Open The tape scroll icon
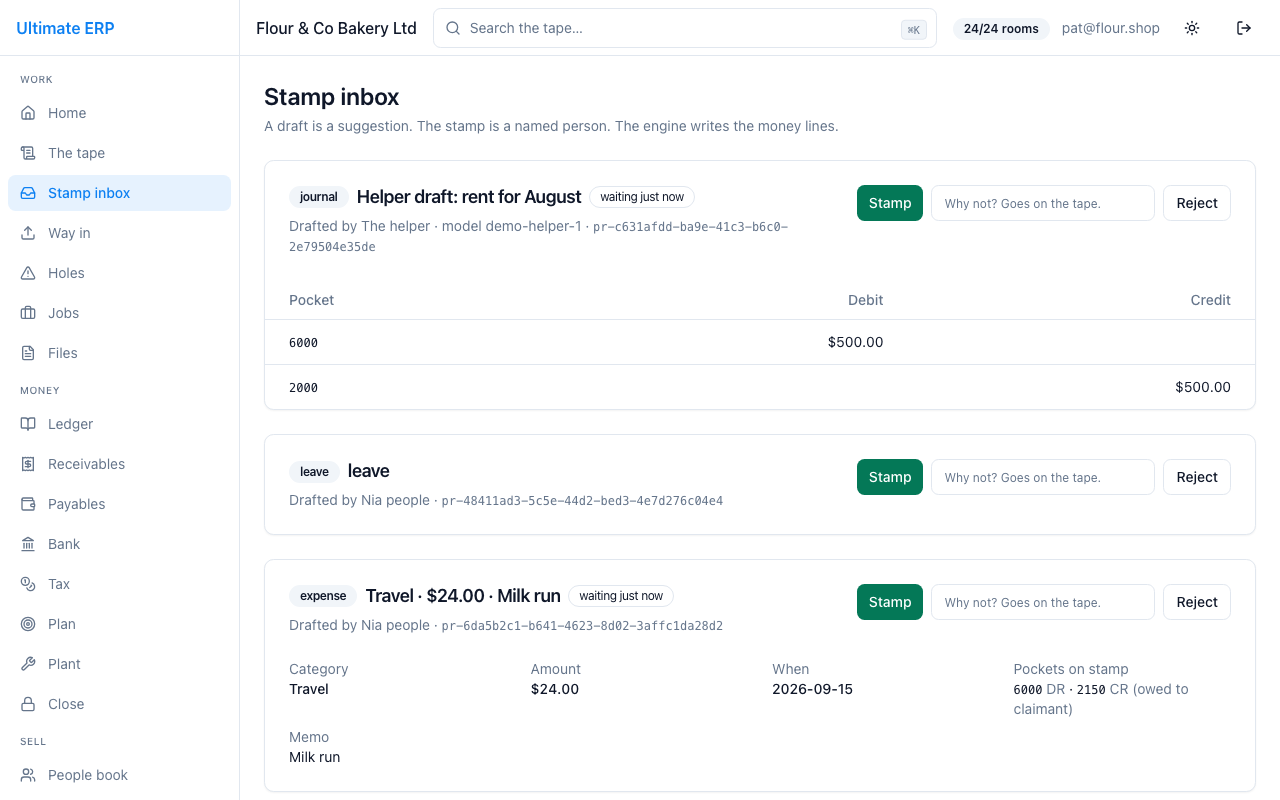1280x800 pixels. click(x=28, y=153)
